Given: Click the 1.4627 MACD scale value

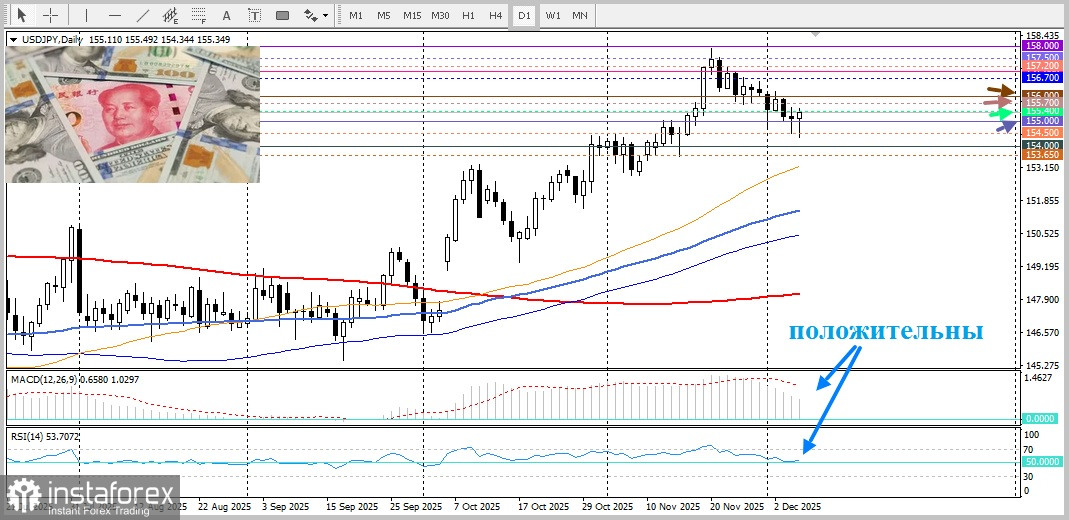Looking at the screenshot, I should coord(1039,377).
